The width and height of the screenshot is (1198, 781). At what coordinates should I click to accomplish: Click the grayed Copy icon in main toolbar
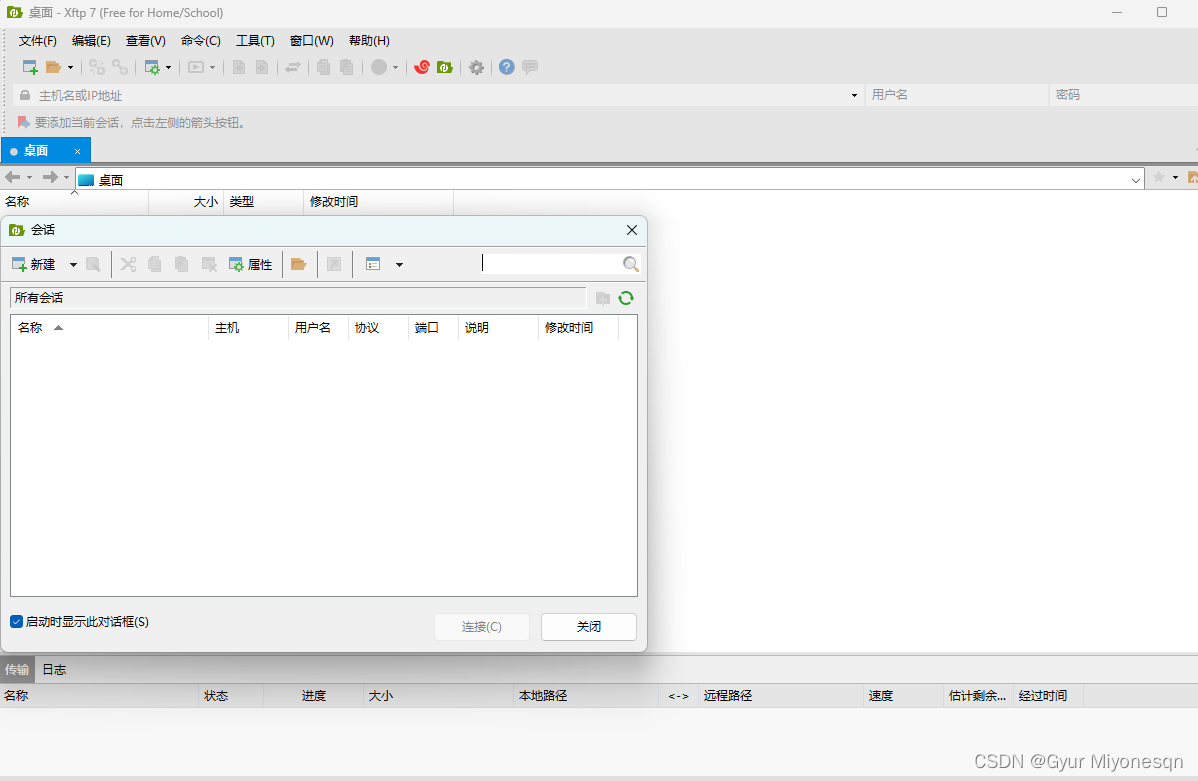[323, 67]
